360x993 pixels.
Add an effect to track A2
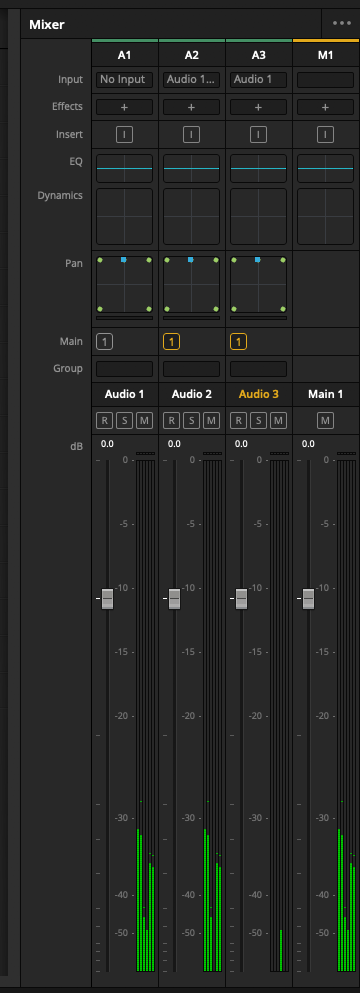pos(191,107)
